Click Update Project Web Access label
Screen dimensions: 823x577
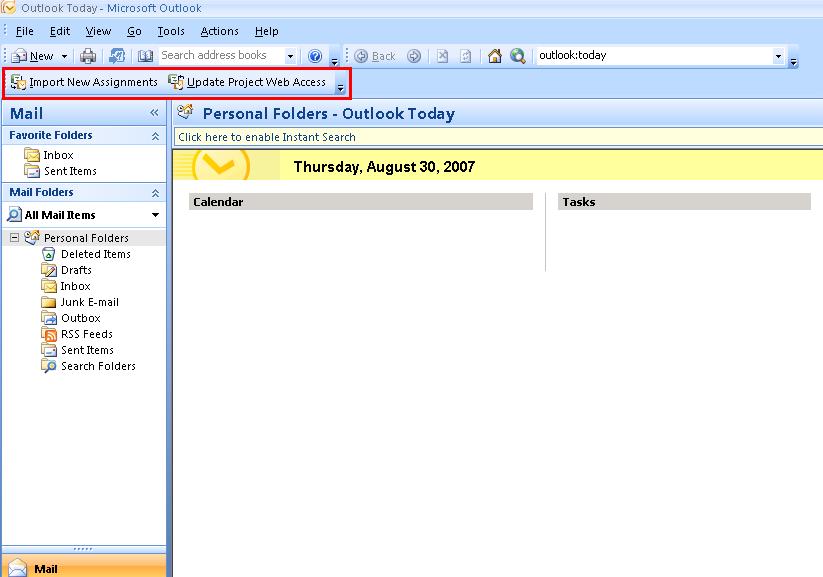257,82
